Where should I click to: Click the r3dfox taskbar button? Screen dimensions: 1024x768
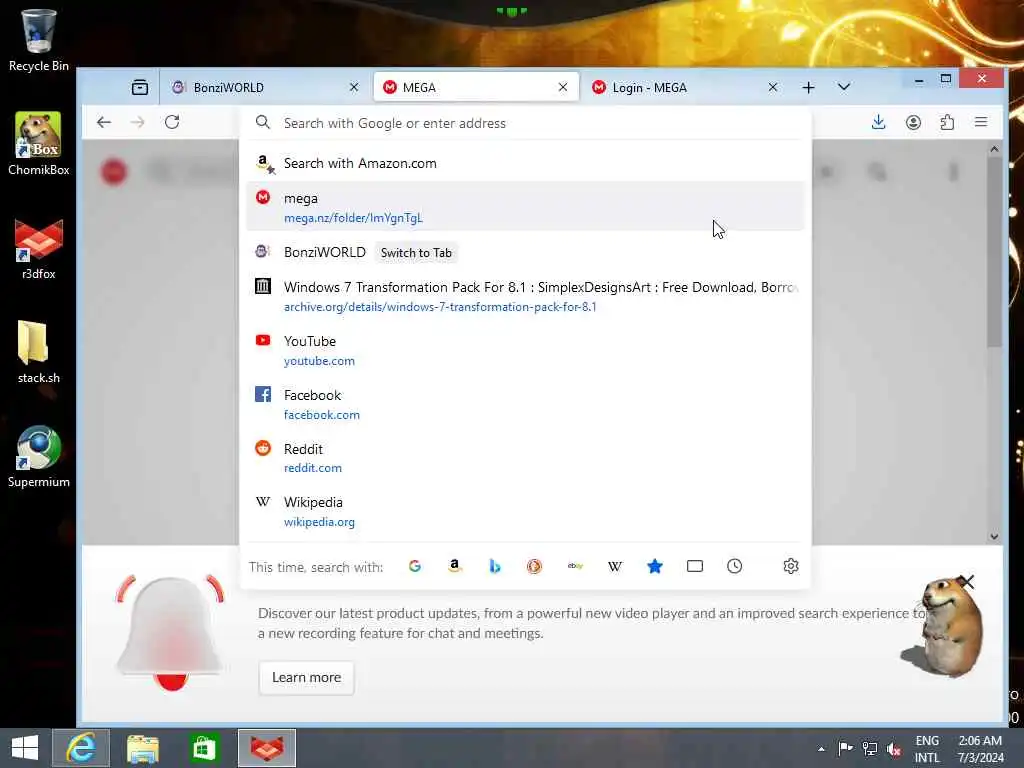(266, 748)
